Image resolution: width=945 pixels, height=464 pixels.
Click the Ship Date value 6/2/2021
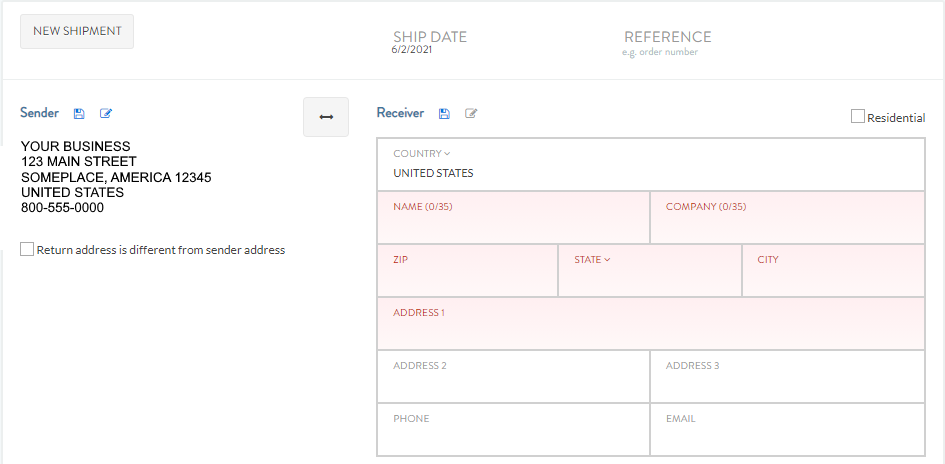[x=411, y=49]
